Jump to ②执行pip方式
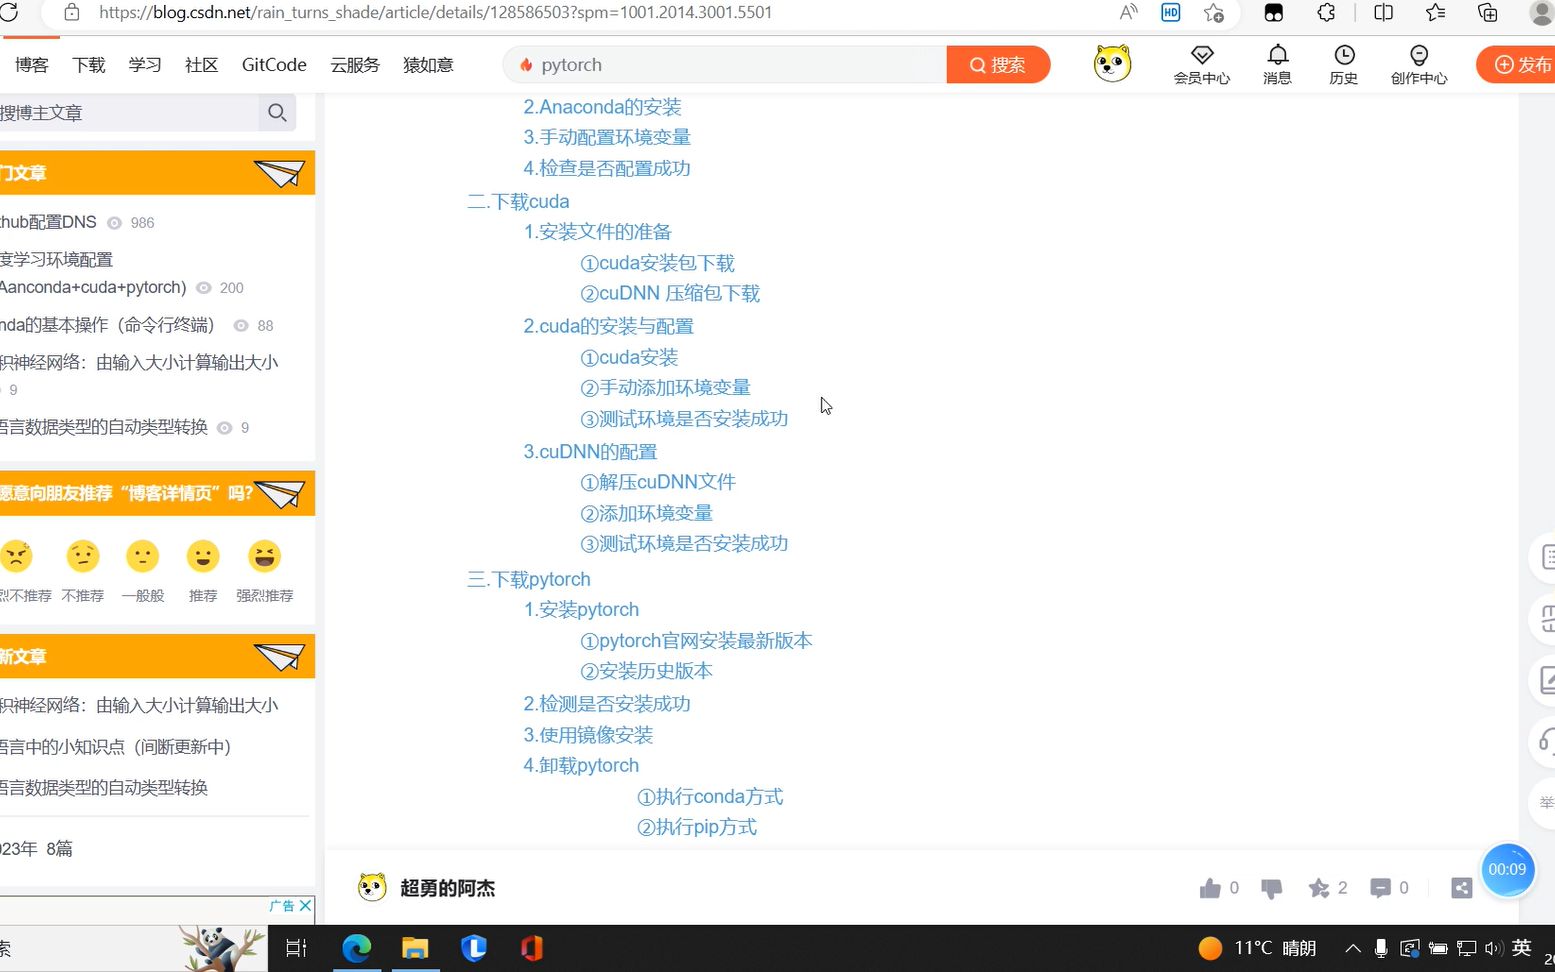Image resolution: width=1555 pixels, height=972 pixels. (x=697, y=827)
